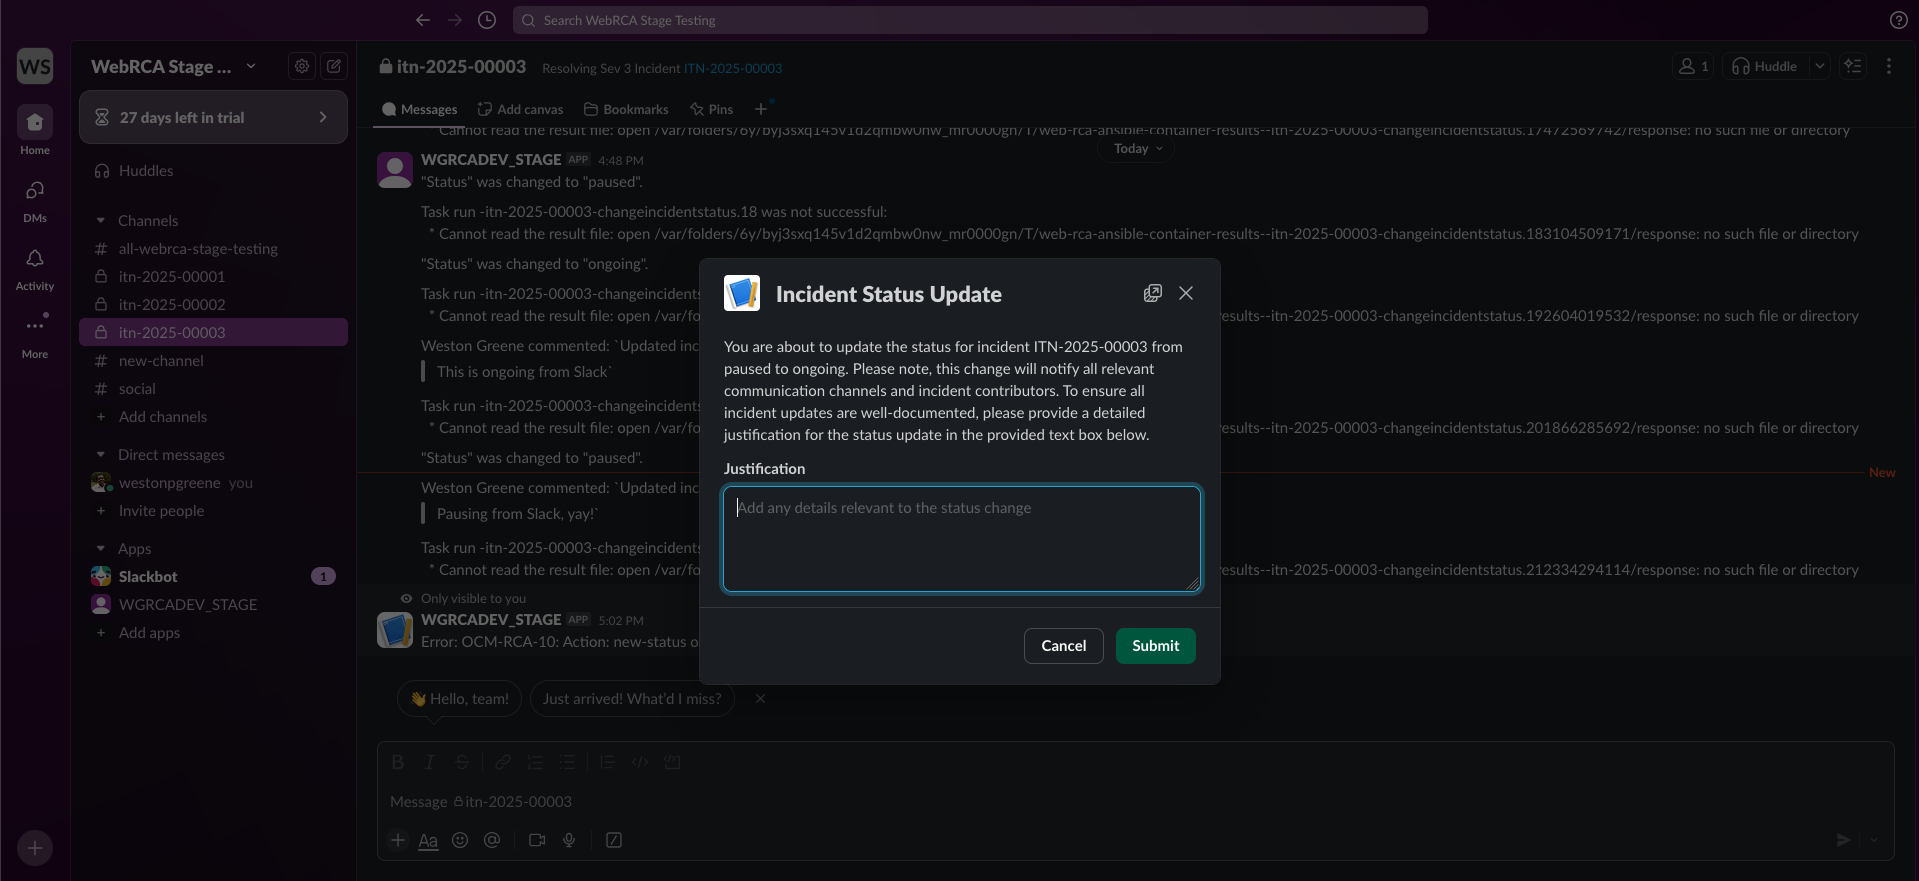Toggle italic formatting in composer
This screenshot has height=881, width=1919.
(430, 762)
